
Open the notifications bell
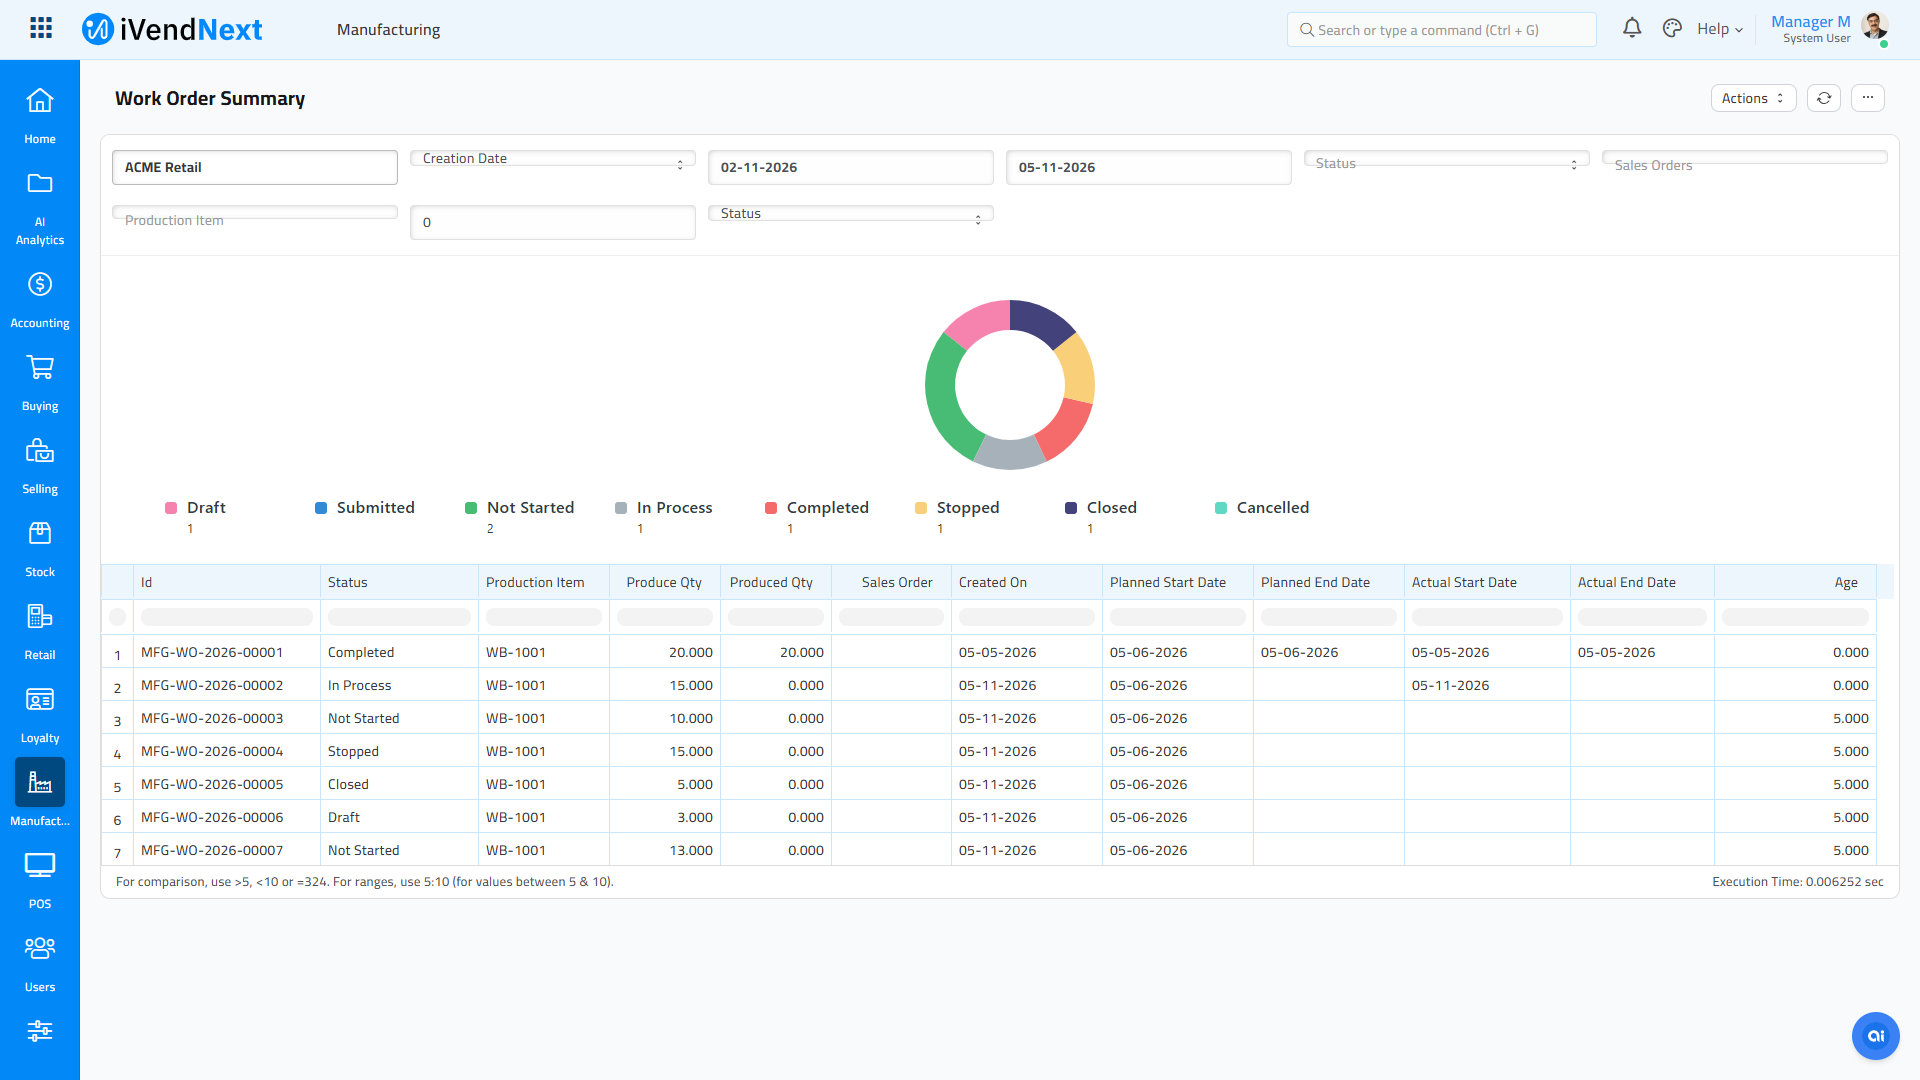(x=1632, y=28)
